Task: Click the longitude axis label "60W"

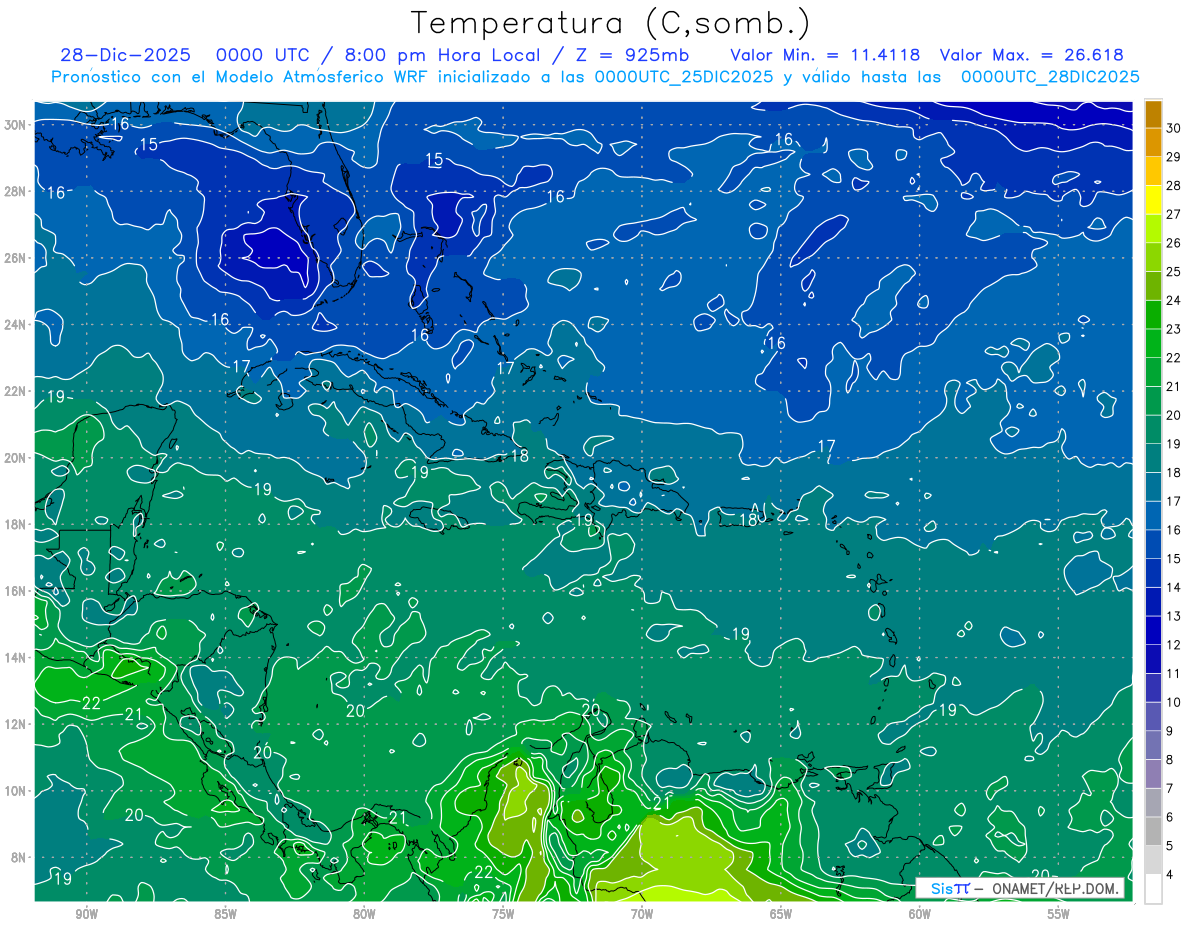Action: coord(920,915)
